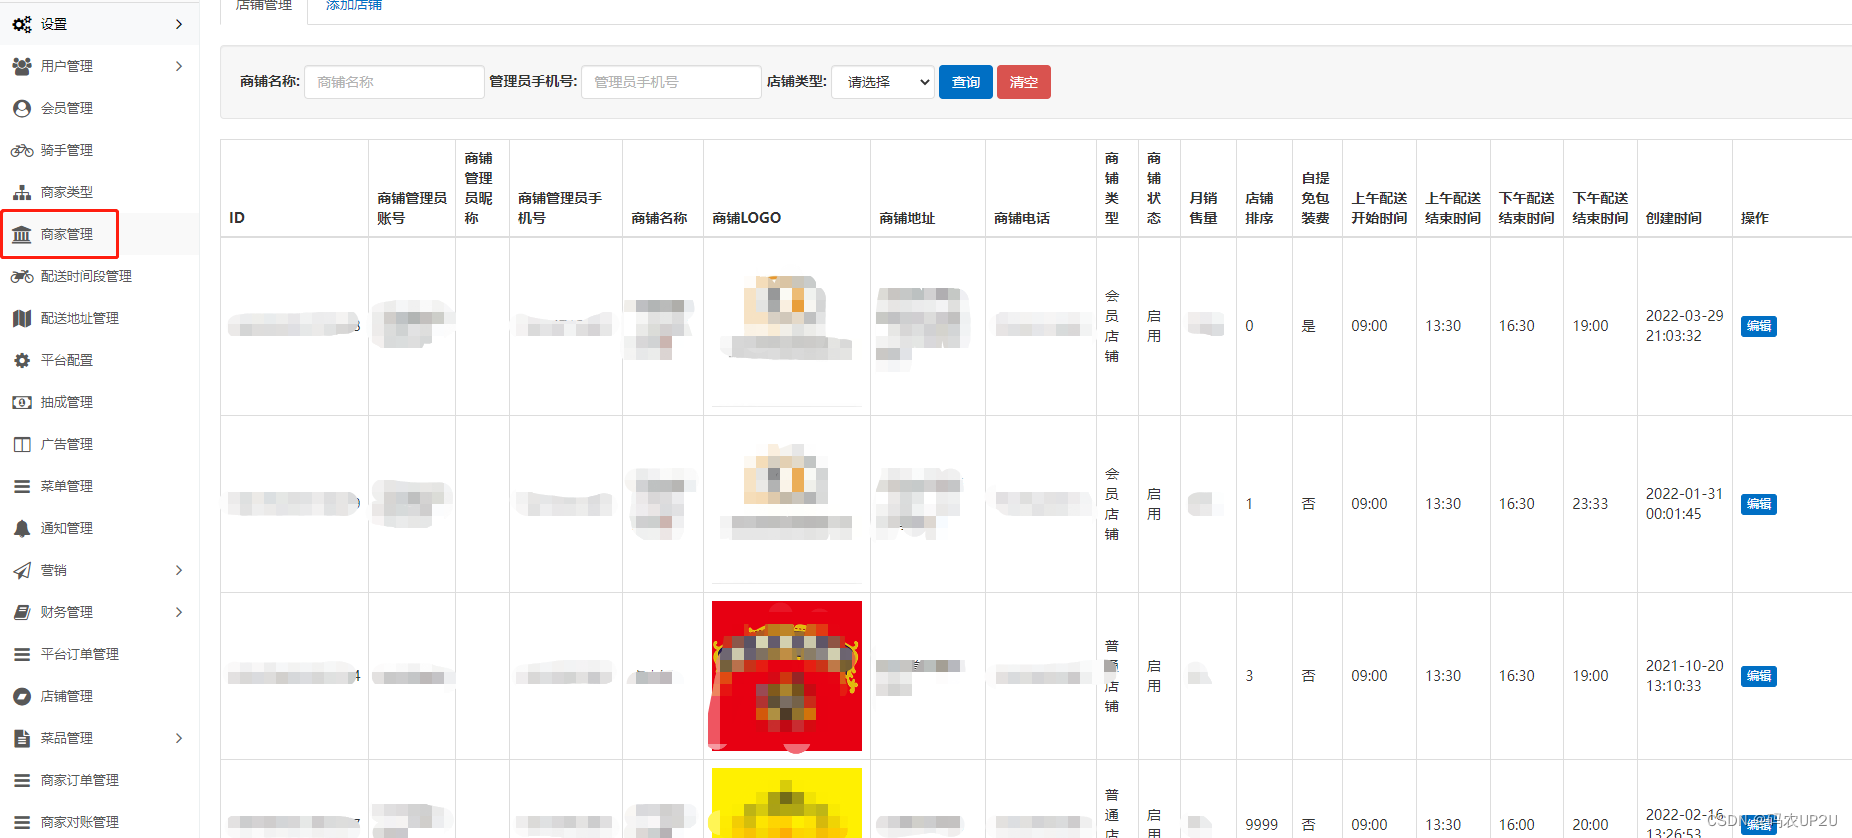Screen dimensions: 1852x838
Task: Expand the 菜品管理 submenu chevron
Action: 179,738
